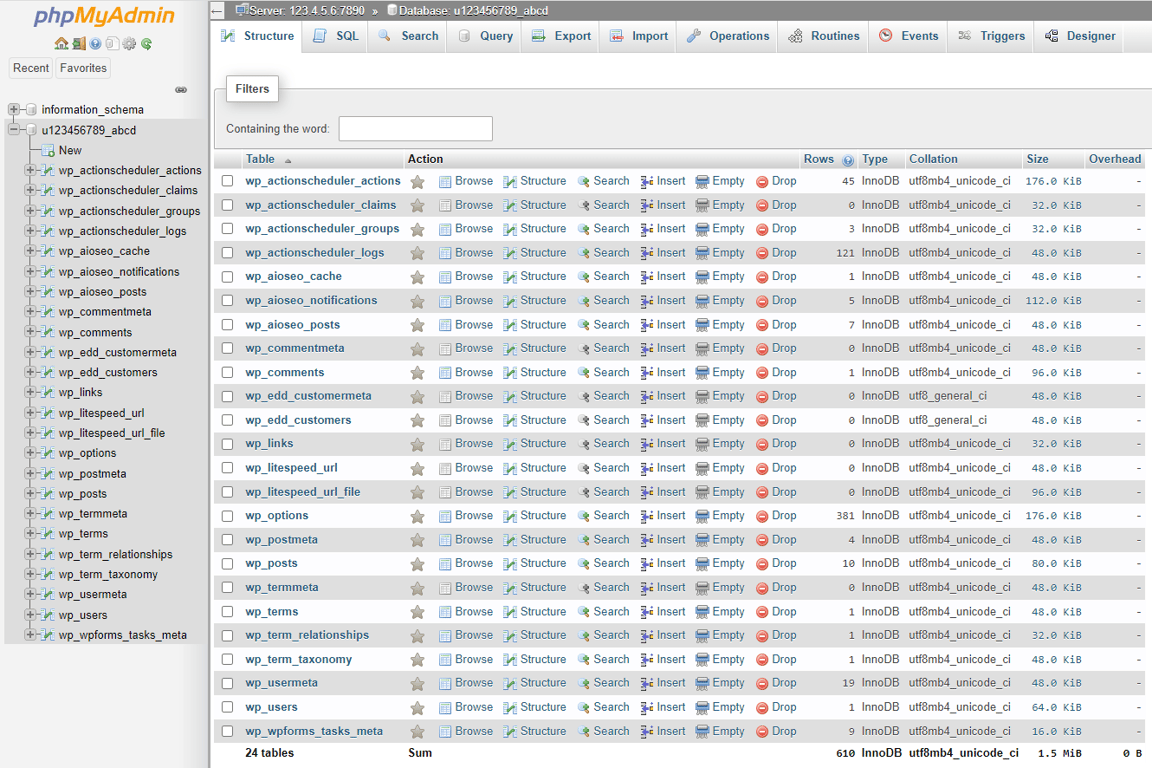The image size is (1152, 768).
Task: Open the Recent tables selector
Action: 30,67
